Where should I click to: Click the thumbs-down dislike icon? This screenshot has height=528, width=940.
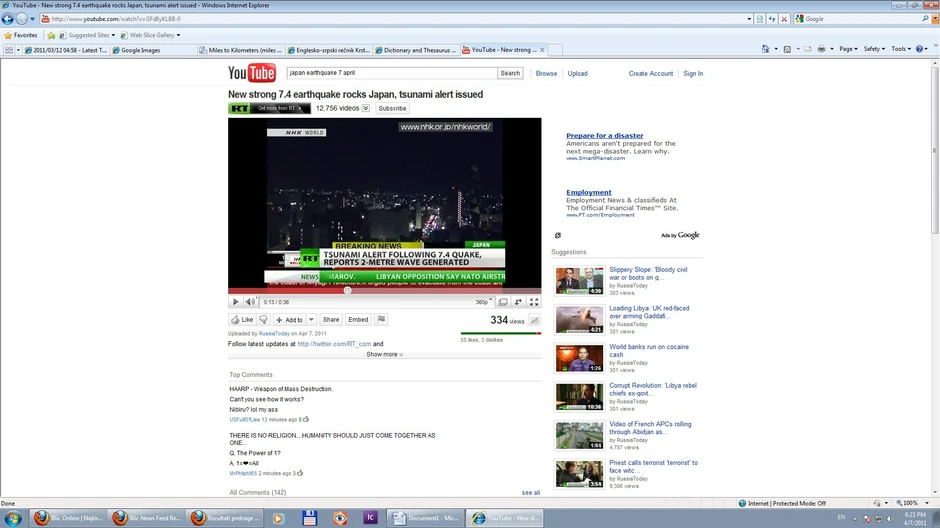click(x=264, y=320)
